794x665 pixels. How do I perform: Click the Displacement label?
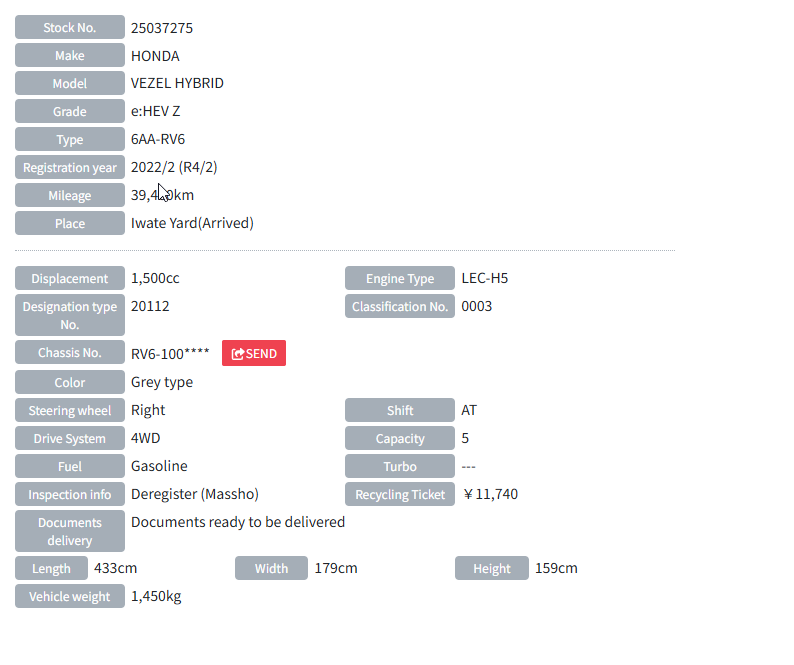70,279
